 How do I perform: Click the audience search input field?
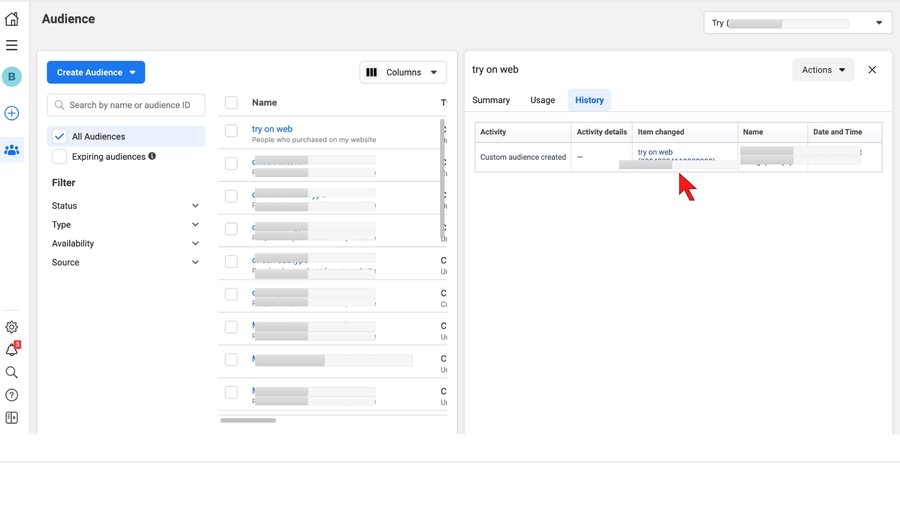coord(127,105)
